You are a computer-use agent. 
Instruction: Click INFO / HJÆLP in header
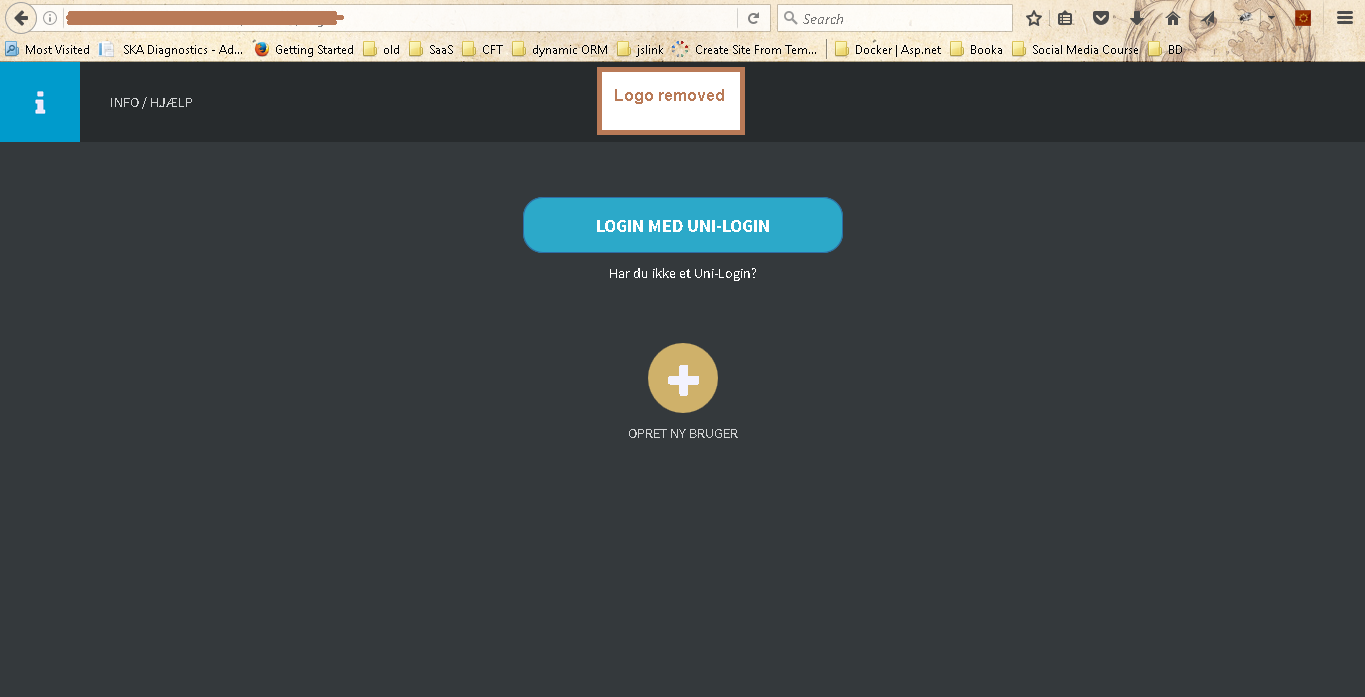(x=151, y=102)
